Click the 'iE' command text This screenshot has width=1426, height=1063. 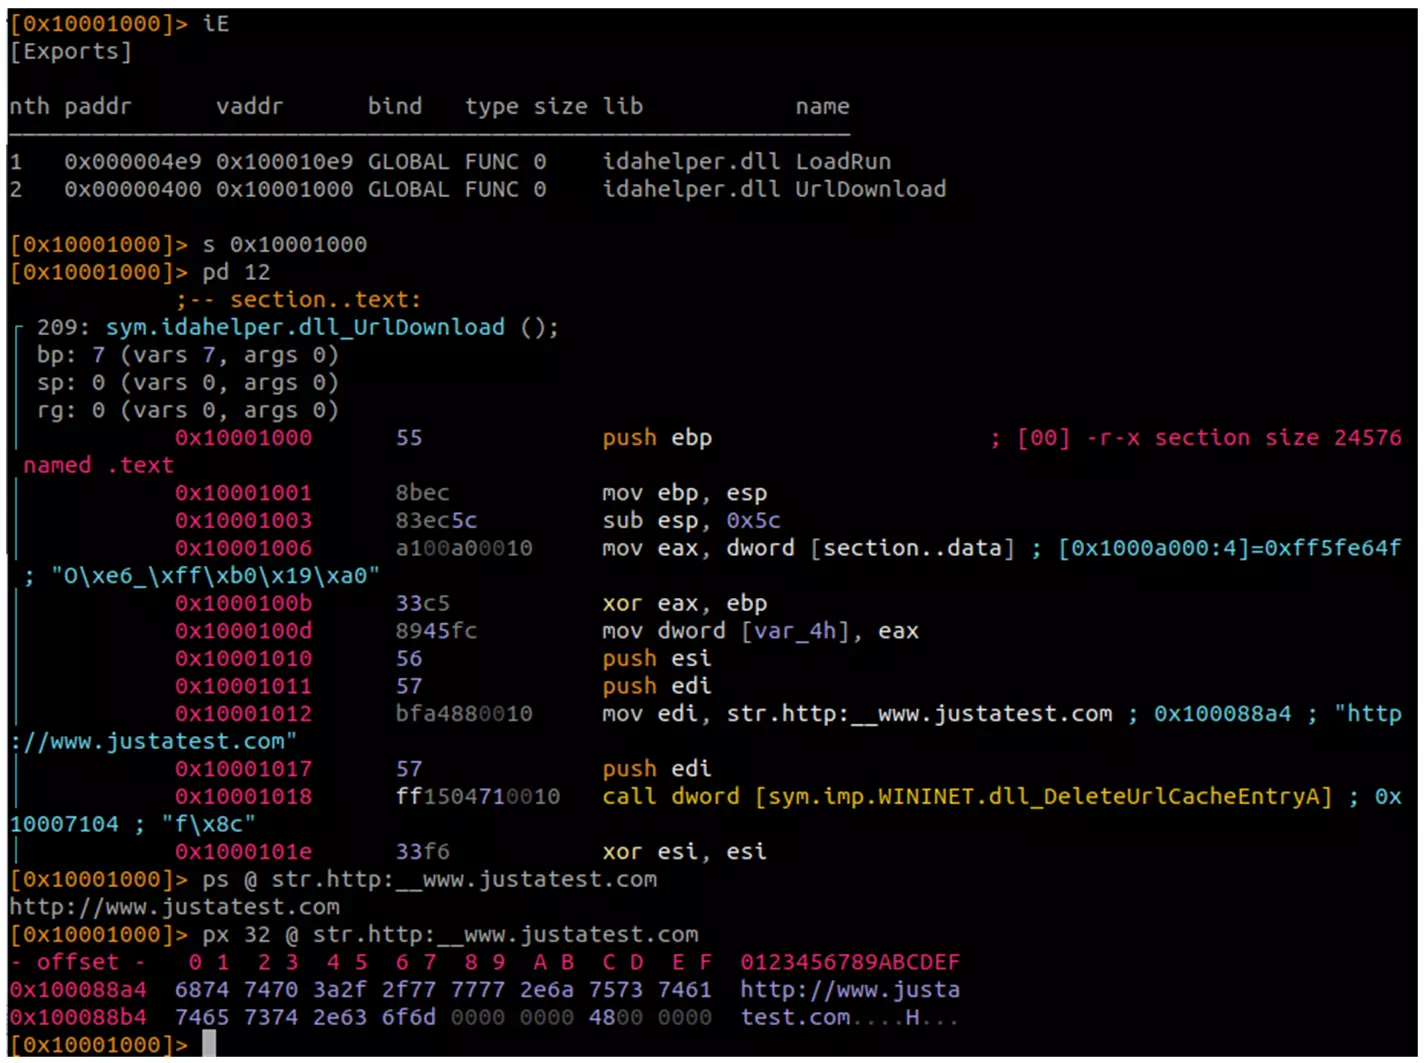[216, 24]
